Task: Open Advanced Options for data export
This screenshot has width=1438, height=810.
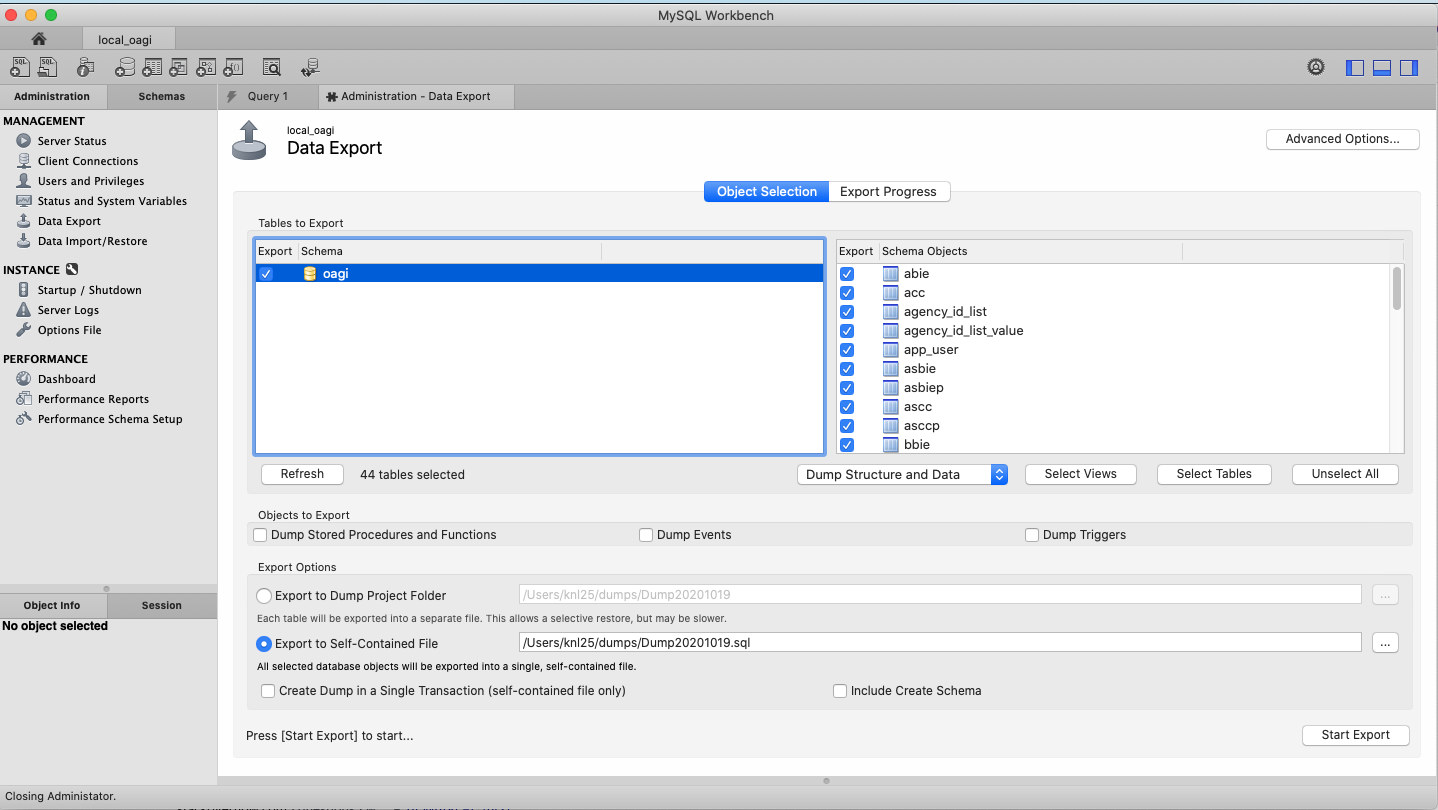Action: click(1343, 139)
